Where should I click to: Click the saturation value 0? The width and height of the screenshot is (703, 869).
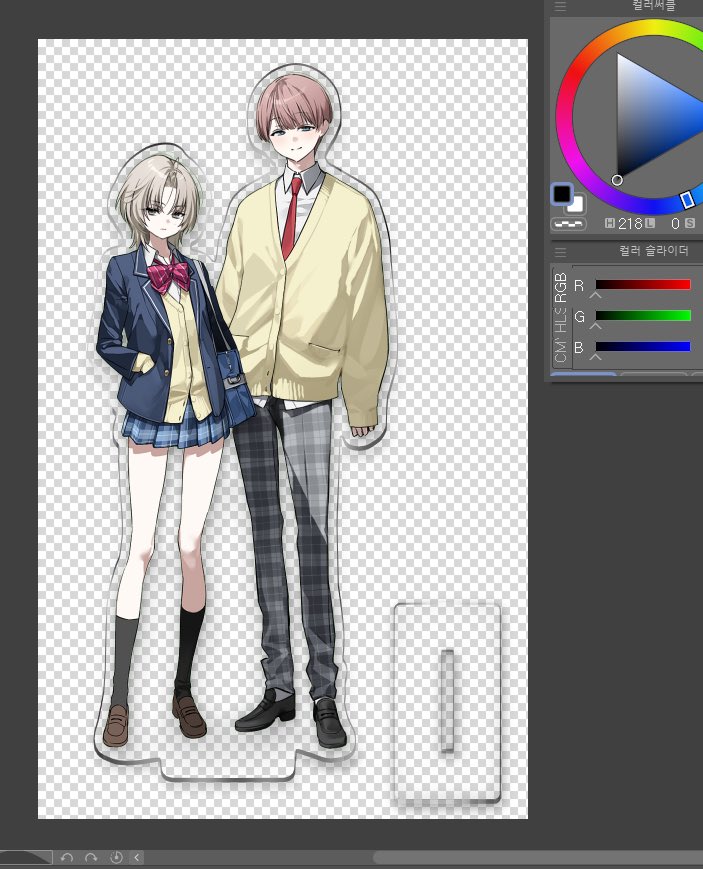click(675, 223)
